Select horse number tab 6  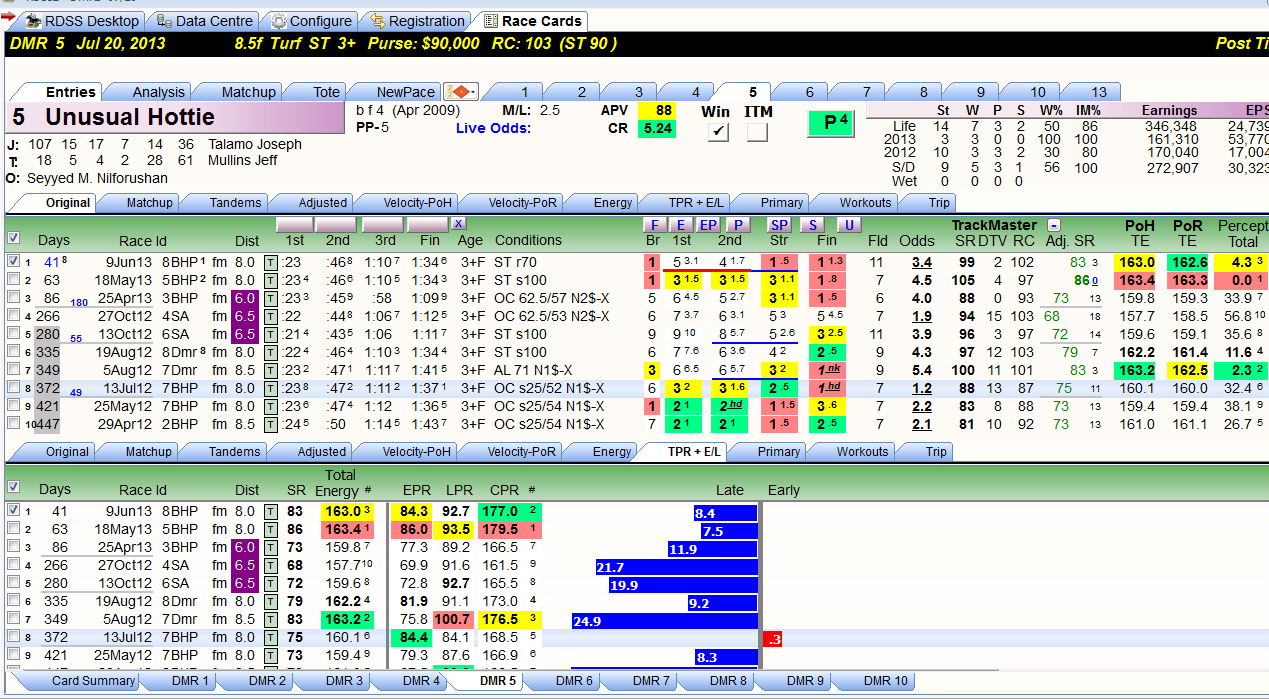809,92
